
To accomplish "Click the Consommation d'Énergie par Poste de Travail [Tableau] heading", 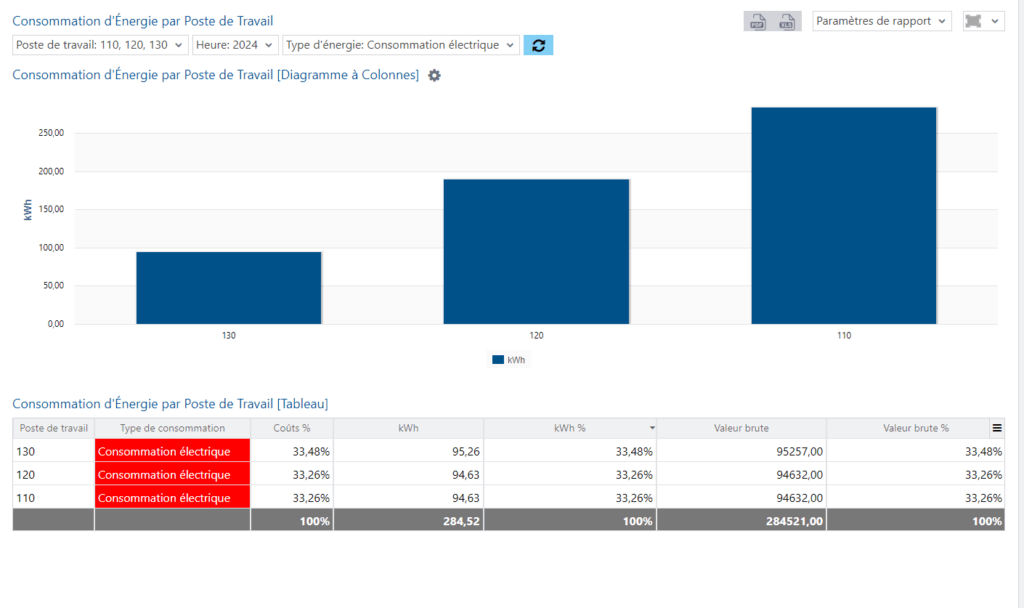I will point(170,404).
